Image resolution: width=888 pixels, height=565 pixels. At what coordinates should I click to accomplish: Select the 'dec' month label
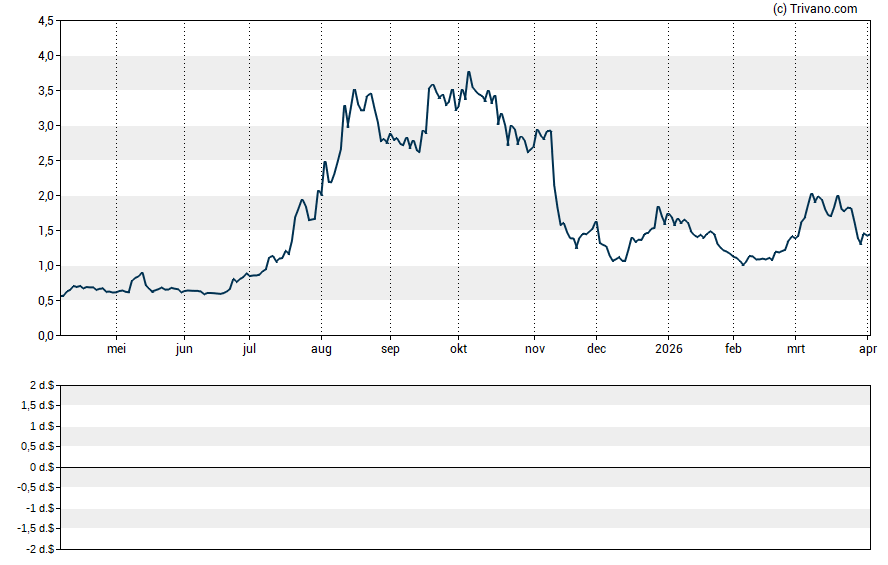(x=596, y=350)
